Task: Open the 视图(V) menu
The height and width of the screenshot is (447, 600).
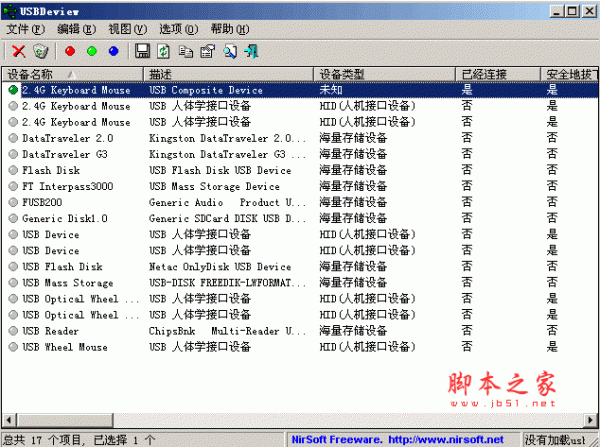Action: (x=127, y=29)
